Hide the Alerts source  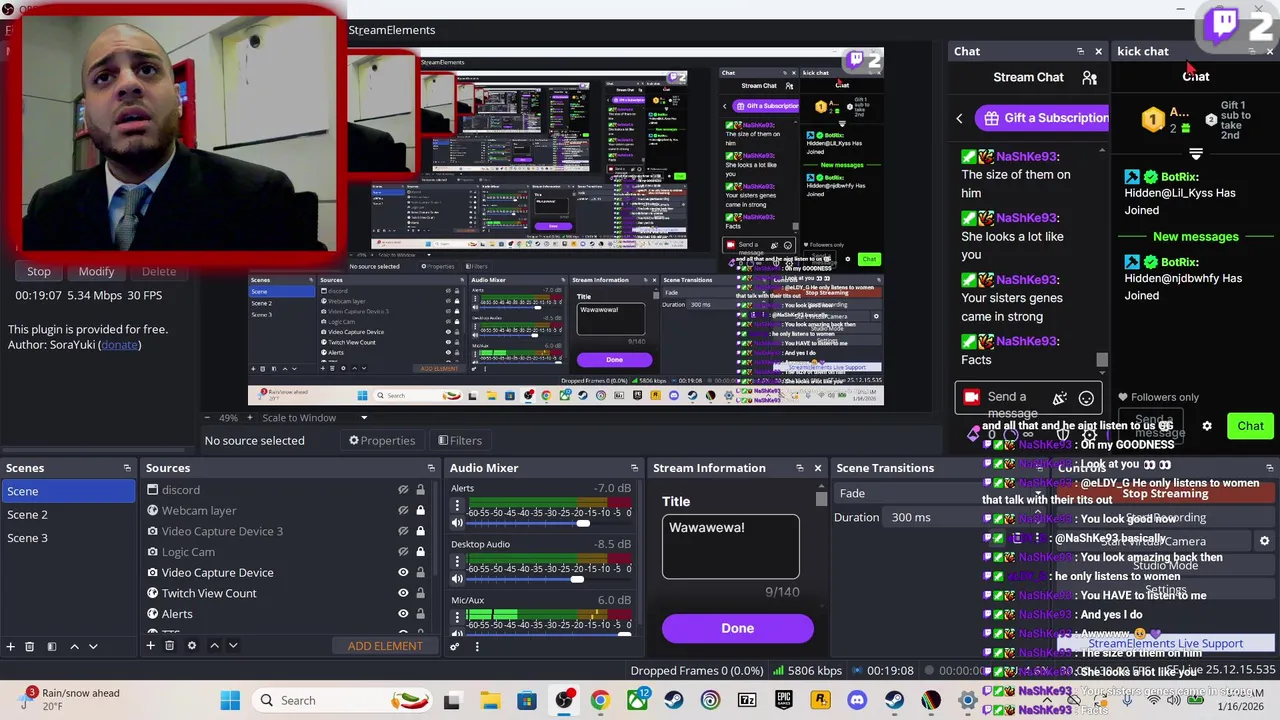[403, 614]
